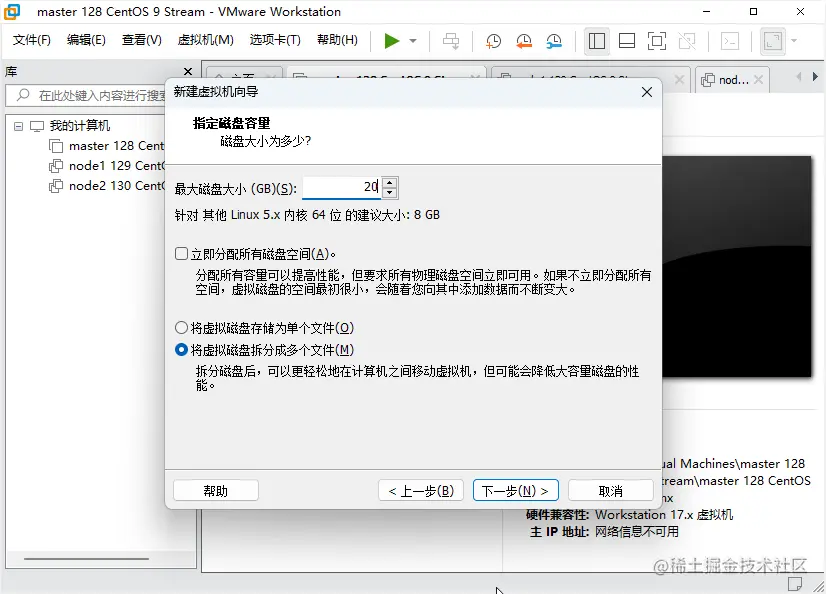Image resolution: width=826 pixels, height=594 pixels.
Task: Select 将虚拟磁盘拆分成多个文件 radio option
Action: tap(181, 350)
